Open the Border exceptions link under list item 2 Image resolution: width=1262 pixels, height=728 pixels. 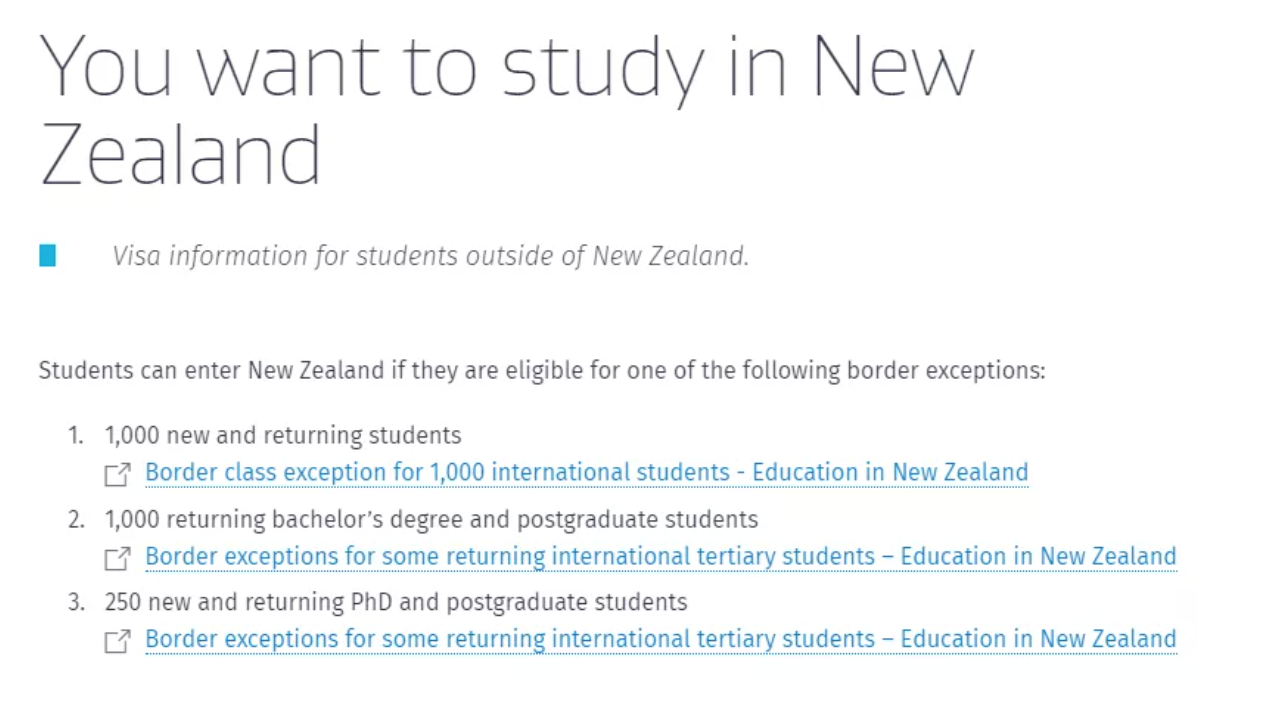[x=660, y=556]
